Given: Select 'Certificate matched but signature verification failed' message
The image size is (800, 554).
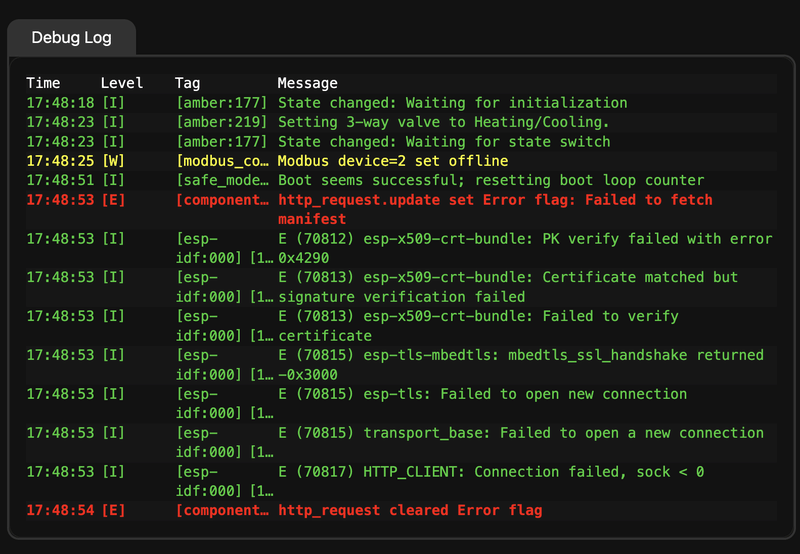Looking at the screenshot, I should point(508,287).
